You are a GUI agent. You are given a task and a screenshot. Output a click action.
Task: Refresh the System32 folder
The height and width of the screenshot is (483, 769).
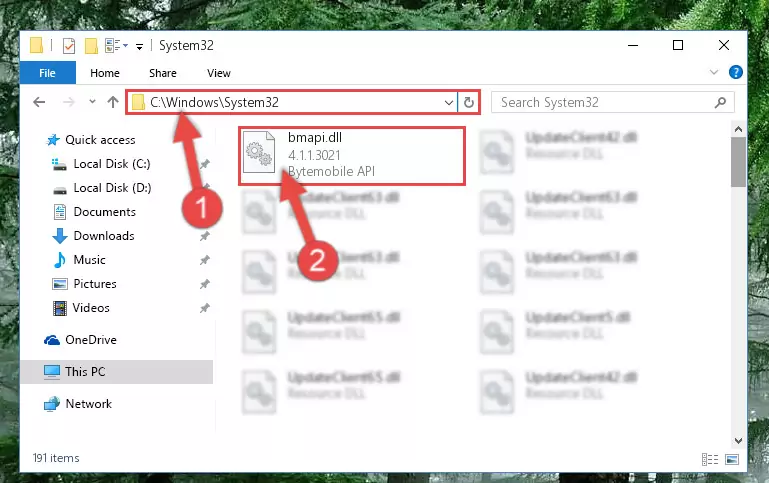[469, 102]
